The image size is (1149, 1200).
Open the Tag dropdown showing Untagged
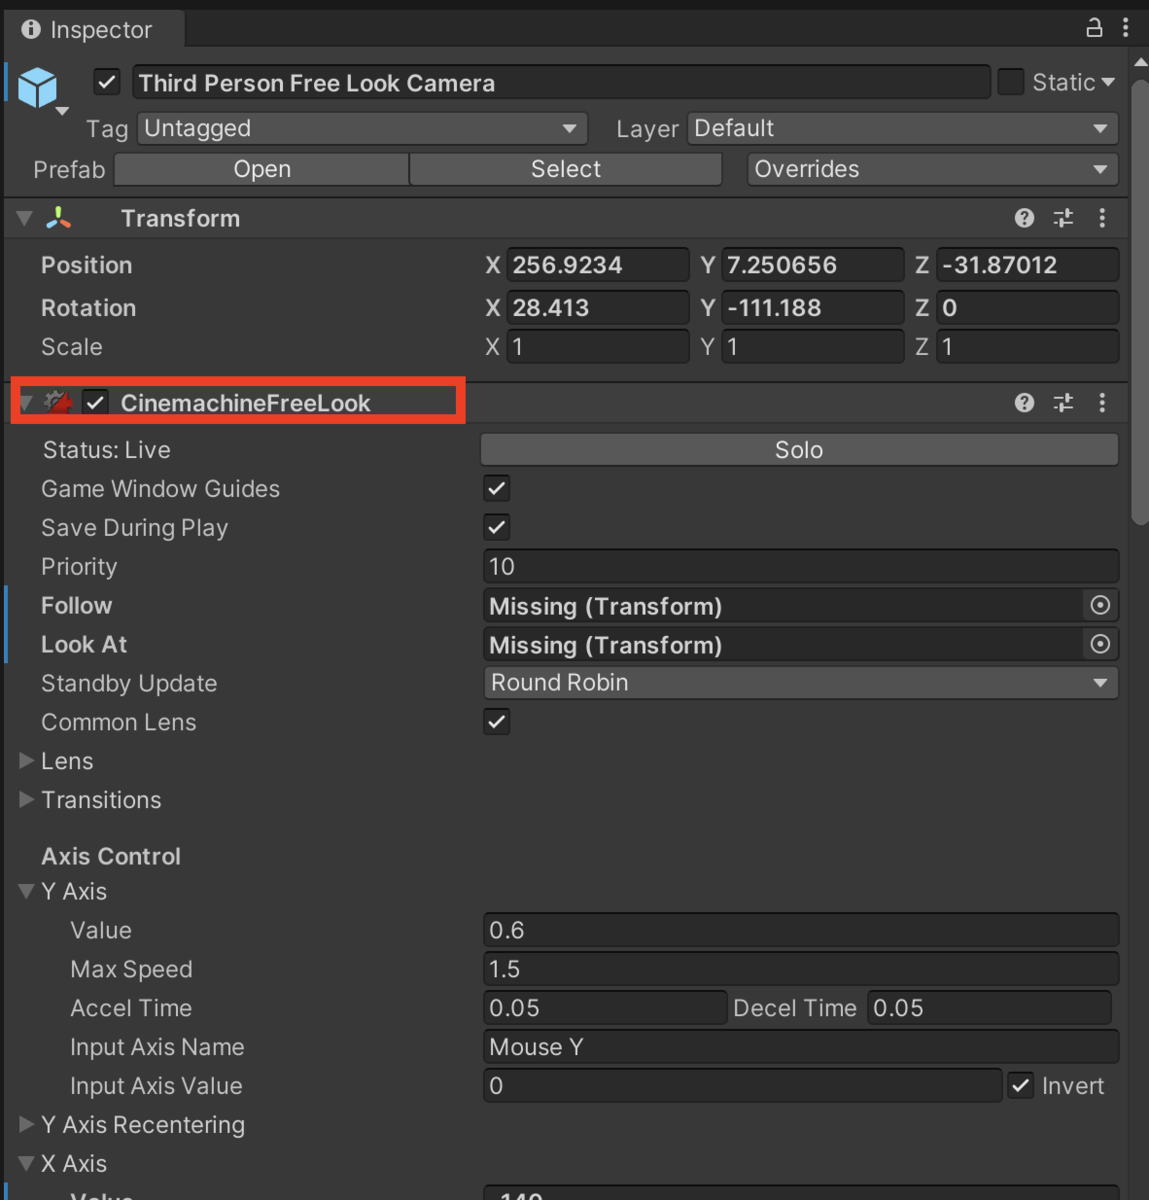(362, 128)
